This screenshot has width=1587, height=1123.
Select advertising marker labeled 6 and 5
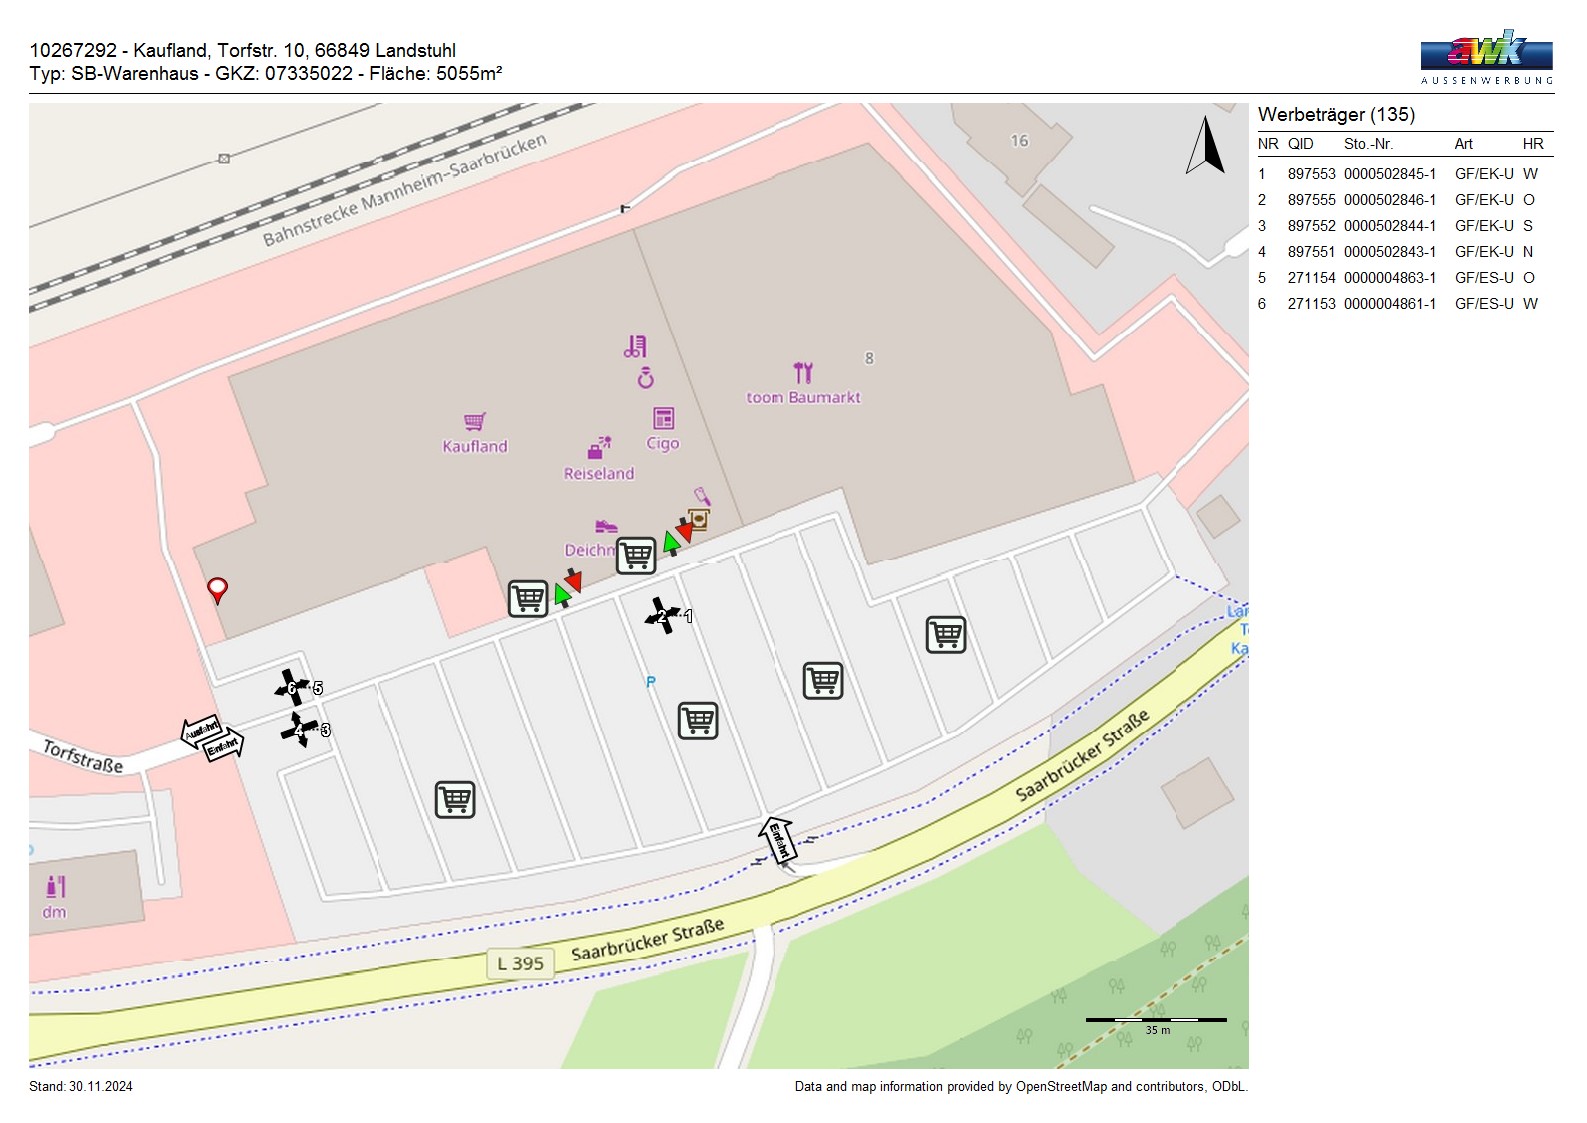tap(292, 687)
